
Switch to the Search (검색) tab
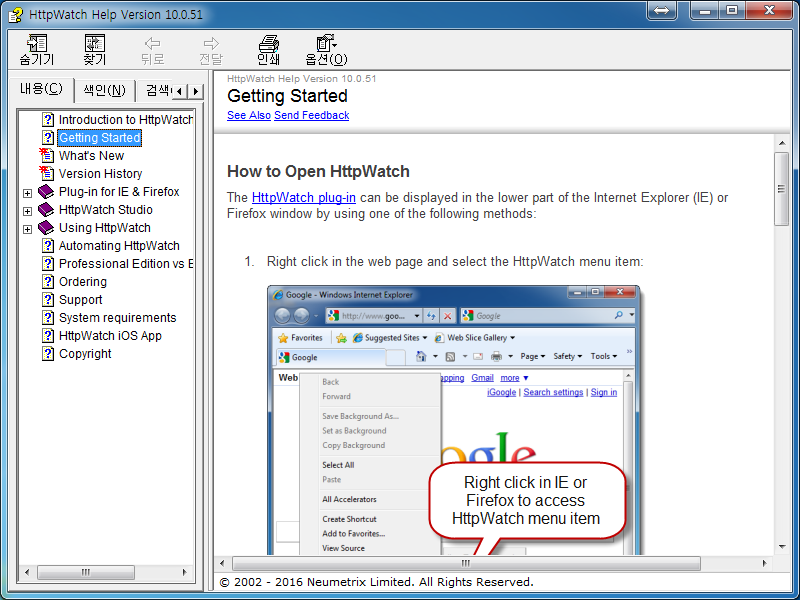155,91
